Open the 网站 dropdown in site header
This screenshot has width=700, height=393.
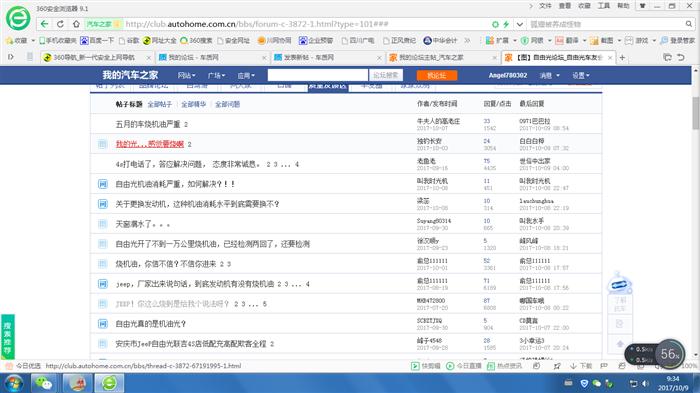186,75
